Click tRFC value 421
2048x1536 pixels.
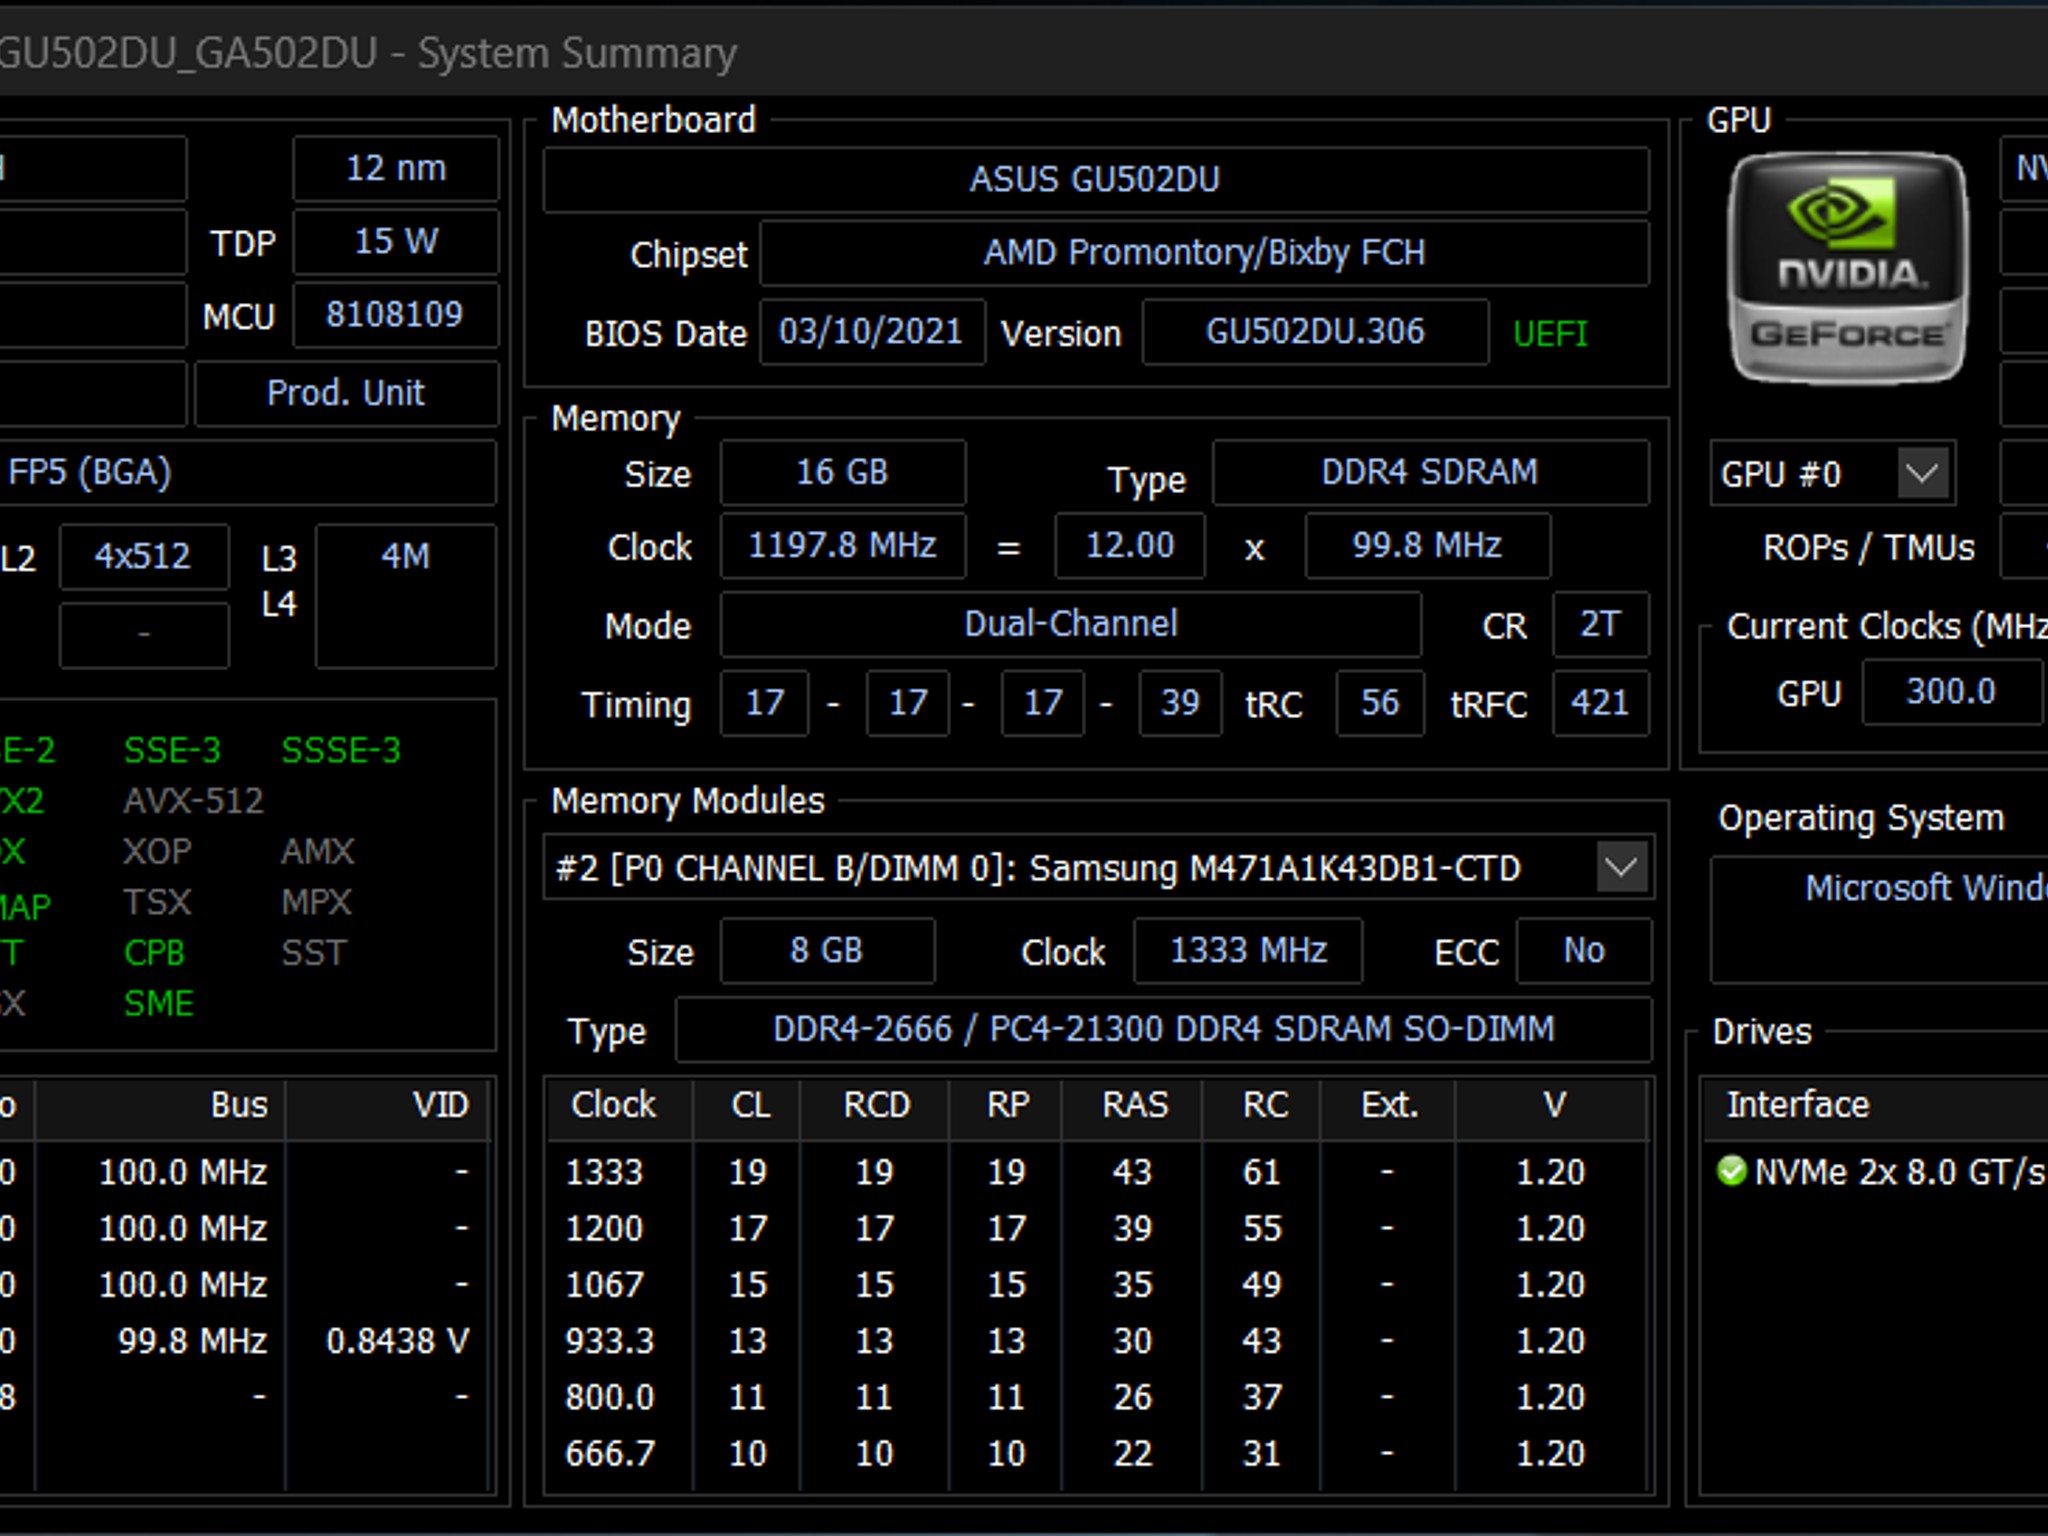(x=1600, y=703)
